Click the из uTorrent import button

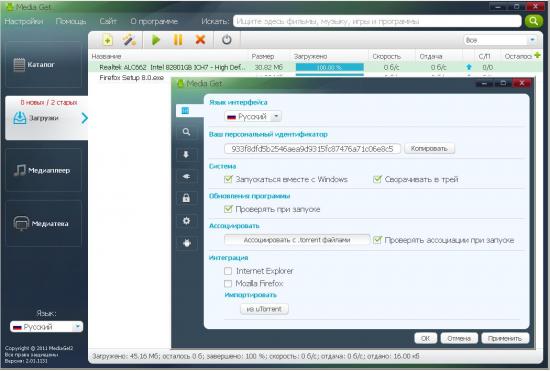(264, 309)
